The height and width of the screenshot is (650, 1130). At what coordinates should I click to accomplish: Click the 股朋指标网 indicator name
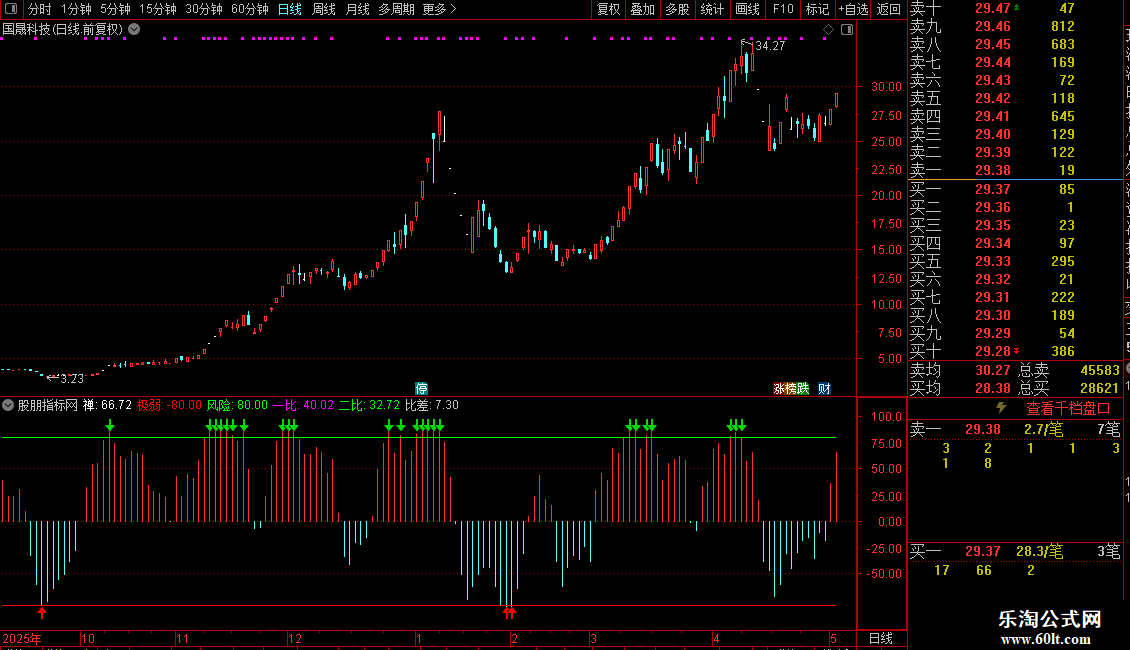point(48,405)
